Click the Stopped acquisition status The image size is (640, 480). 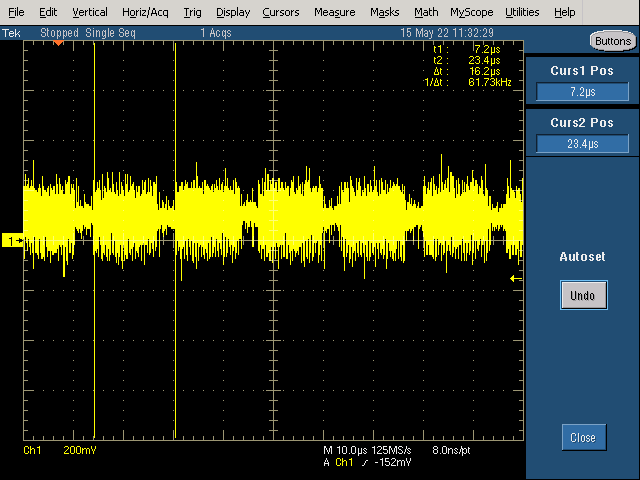pos(59,33)
